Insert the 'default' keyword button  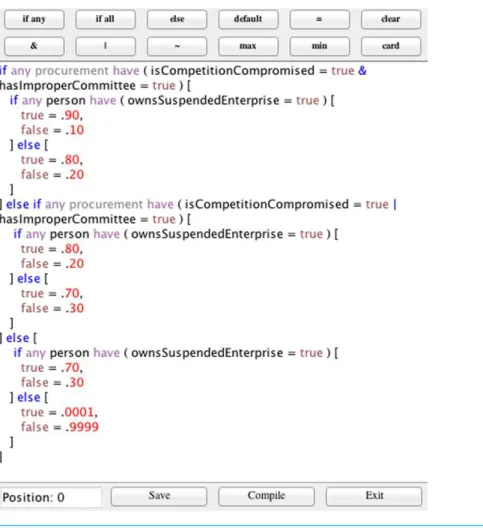[248, 19]
